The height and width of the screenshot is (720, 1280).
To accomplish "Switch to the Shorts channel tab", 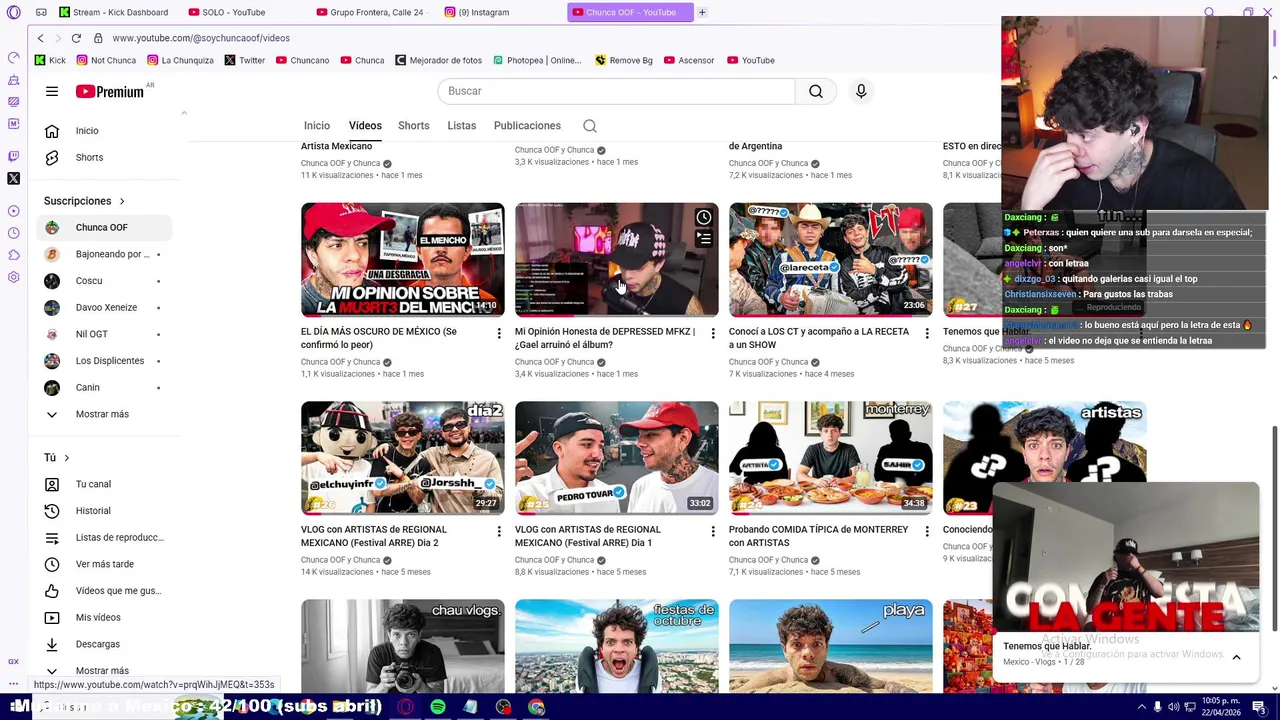I will [x=414, y=126].
